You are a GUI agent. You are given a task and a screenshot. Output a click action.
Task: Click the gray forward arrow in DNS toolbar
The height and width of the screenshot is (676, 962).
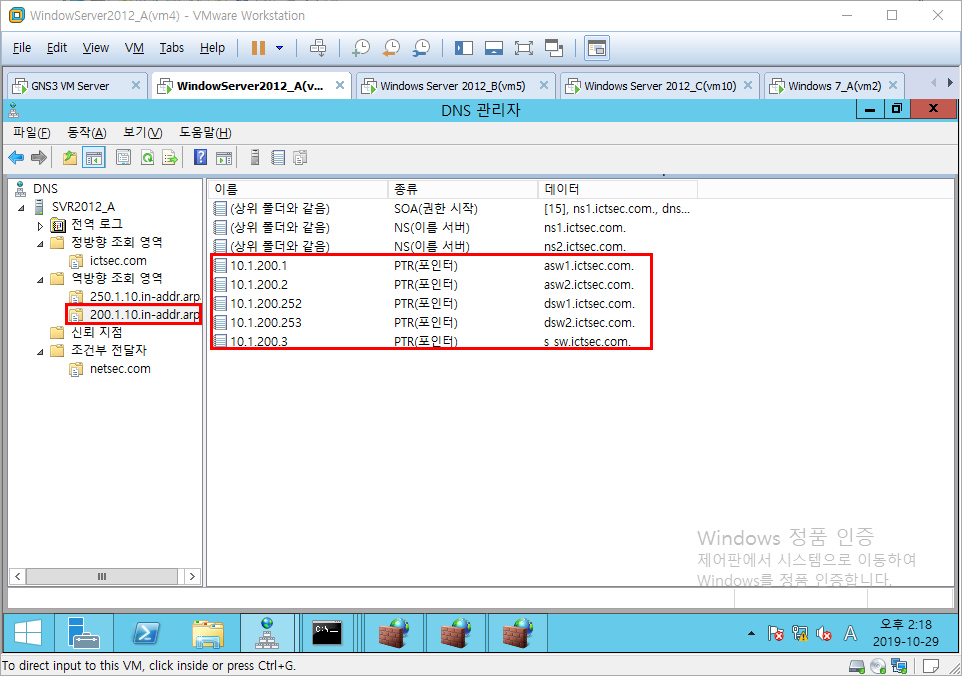click(x=39, y=158)
